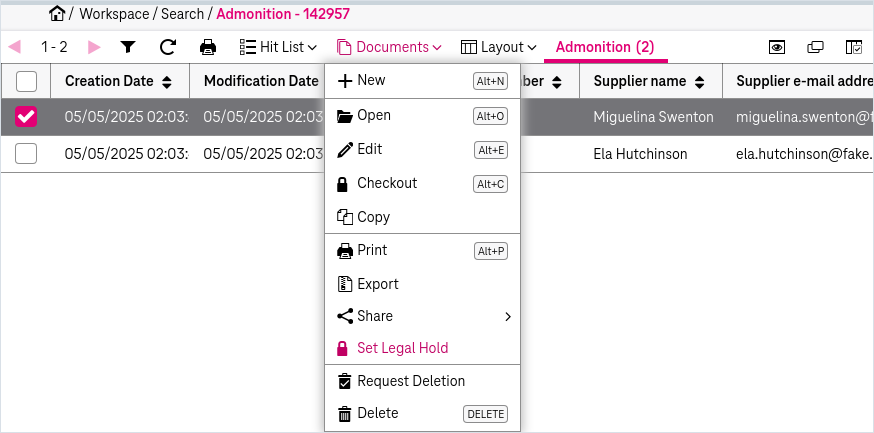Click the column settings checklist icon
The height and width of the screenshot is (433, 874).
(x=854, y=47)
